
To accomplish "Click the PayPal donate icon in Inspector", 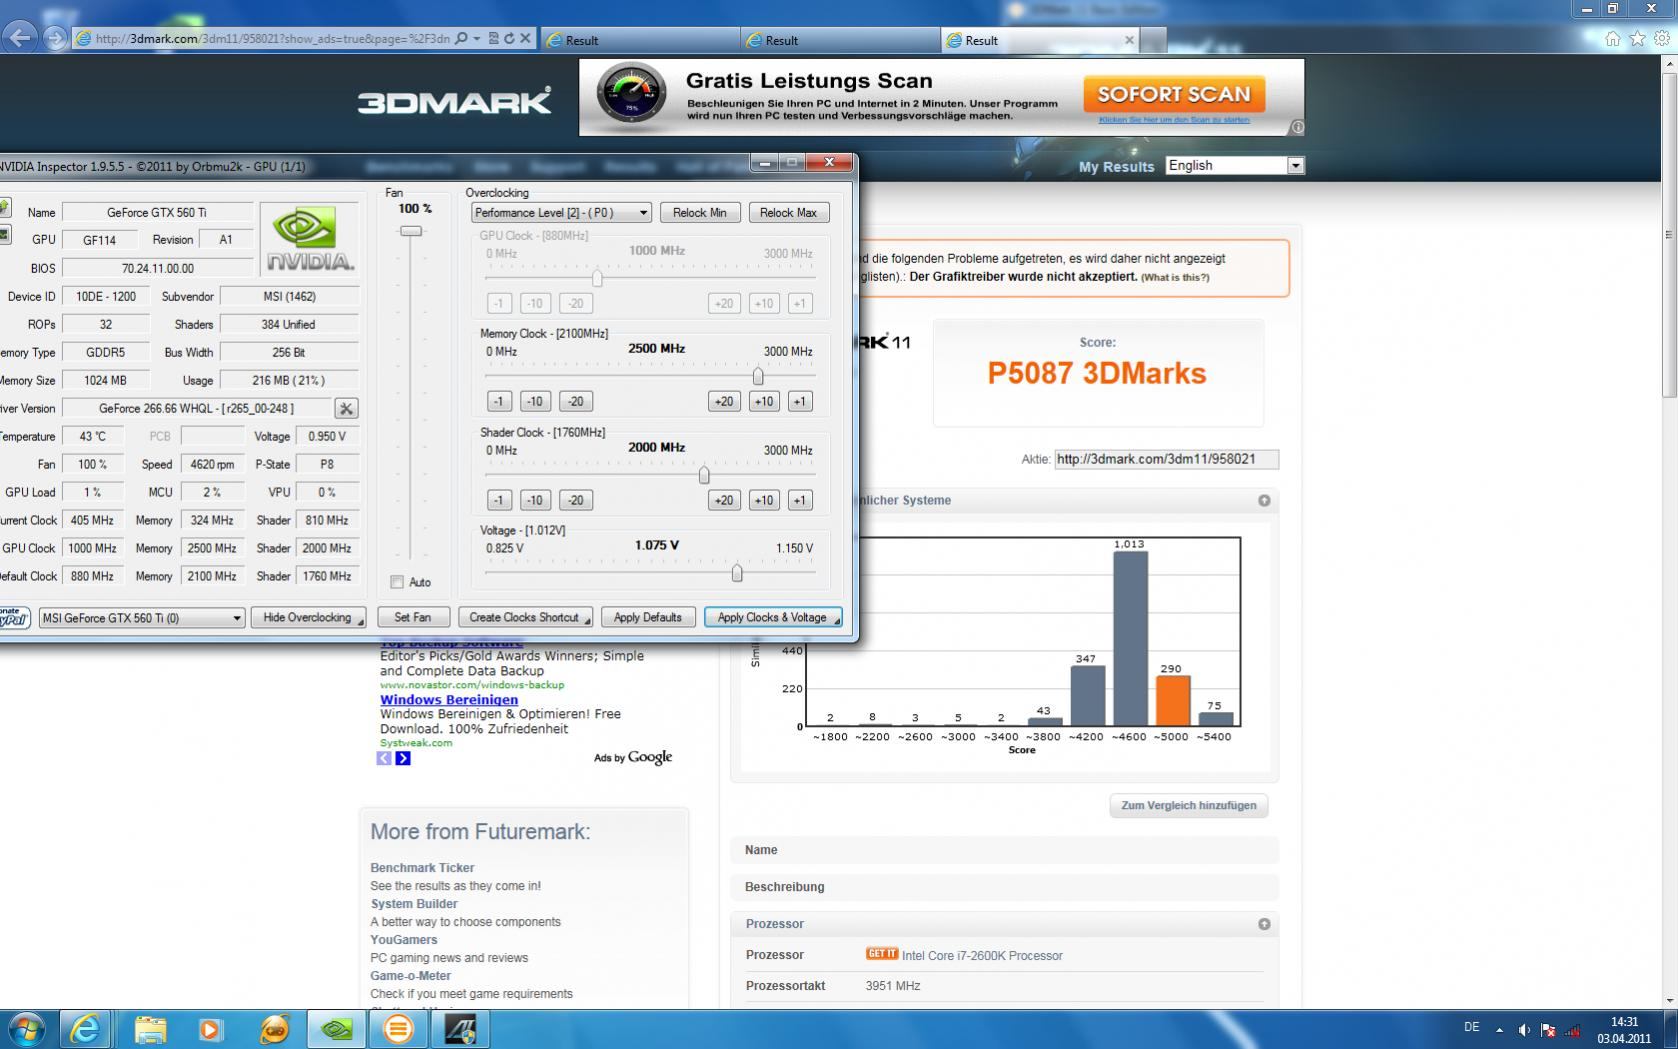I will pos(14,617).
